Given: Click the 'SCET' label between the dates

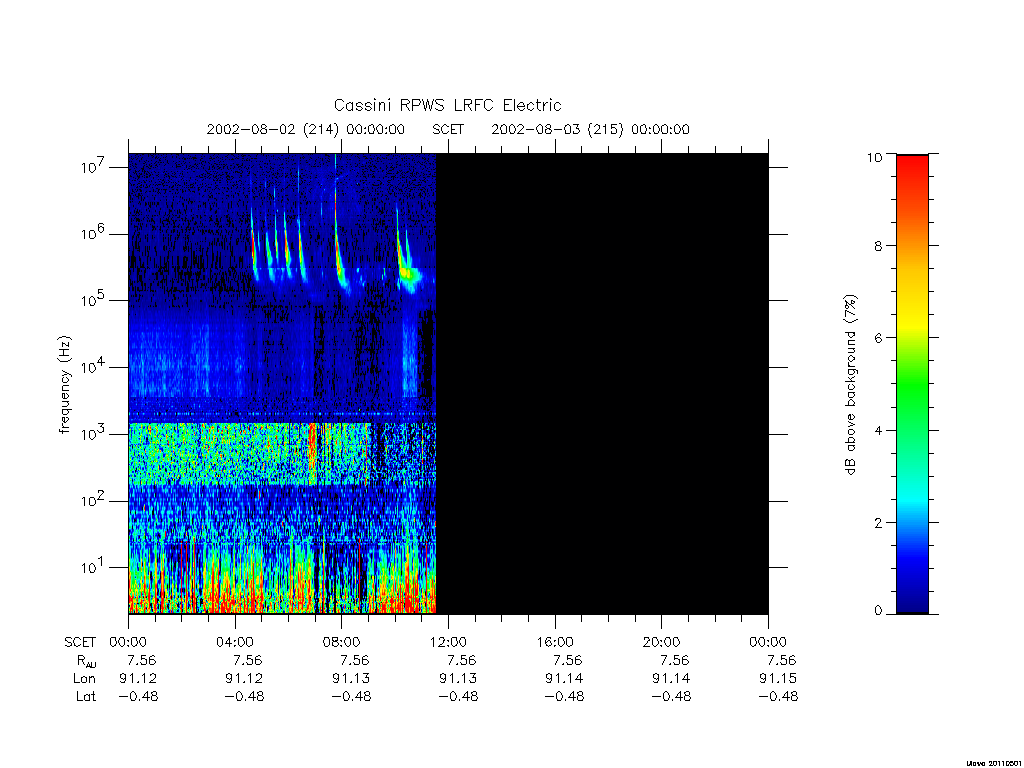Looking at the screenshot, I should point(448,129).
